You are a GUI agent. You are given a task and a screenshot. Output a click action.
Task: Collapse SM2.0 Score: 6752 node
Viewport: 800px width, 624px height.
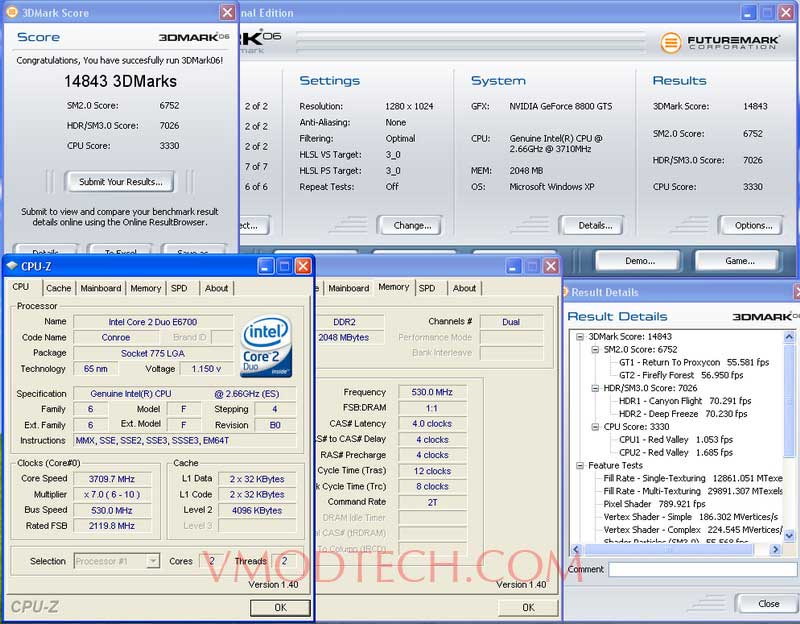(595, 350)
